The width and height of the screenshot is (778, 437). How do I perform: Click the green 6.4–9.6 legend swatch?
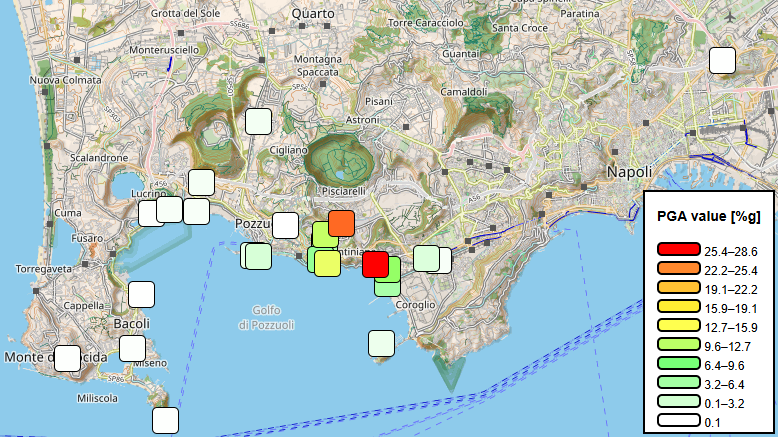[x=679, y=364]
